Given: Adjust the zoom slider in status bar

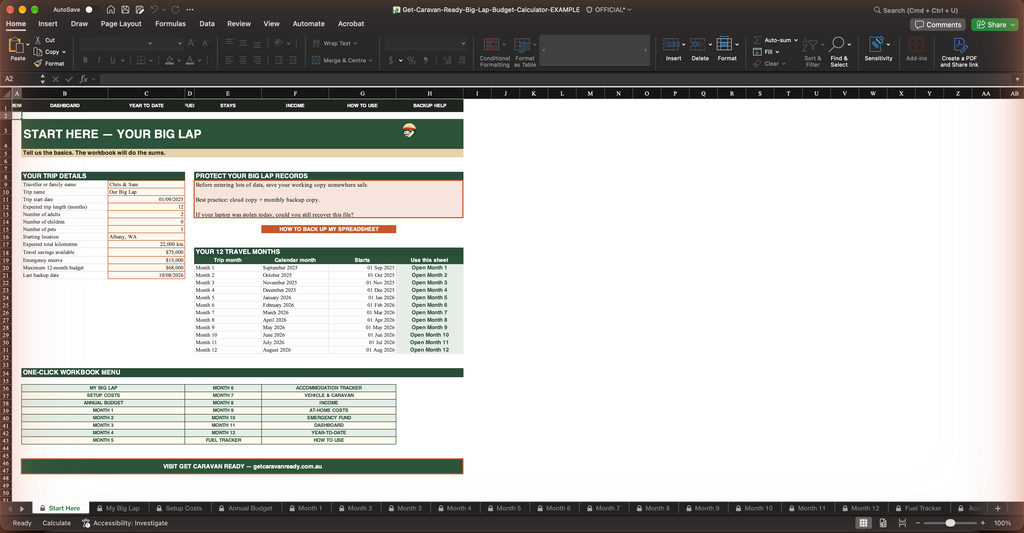Looking at the screenshot, I should point(950,523).
